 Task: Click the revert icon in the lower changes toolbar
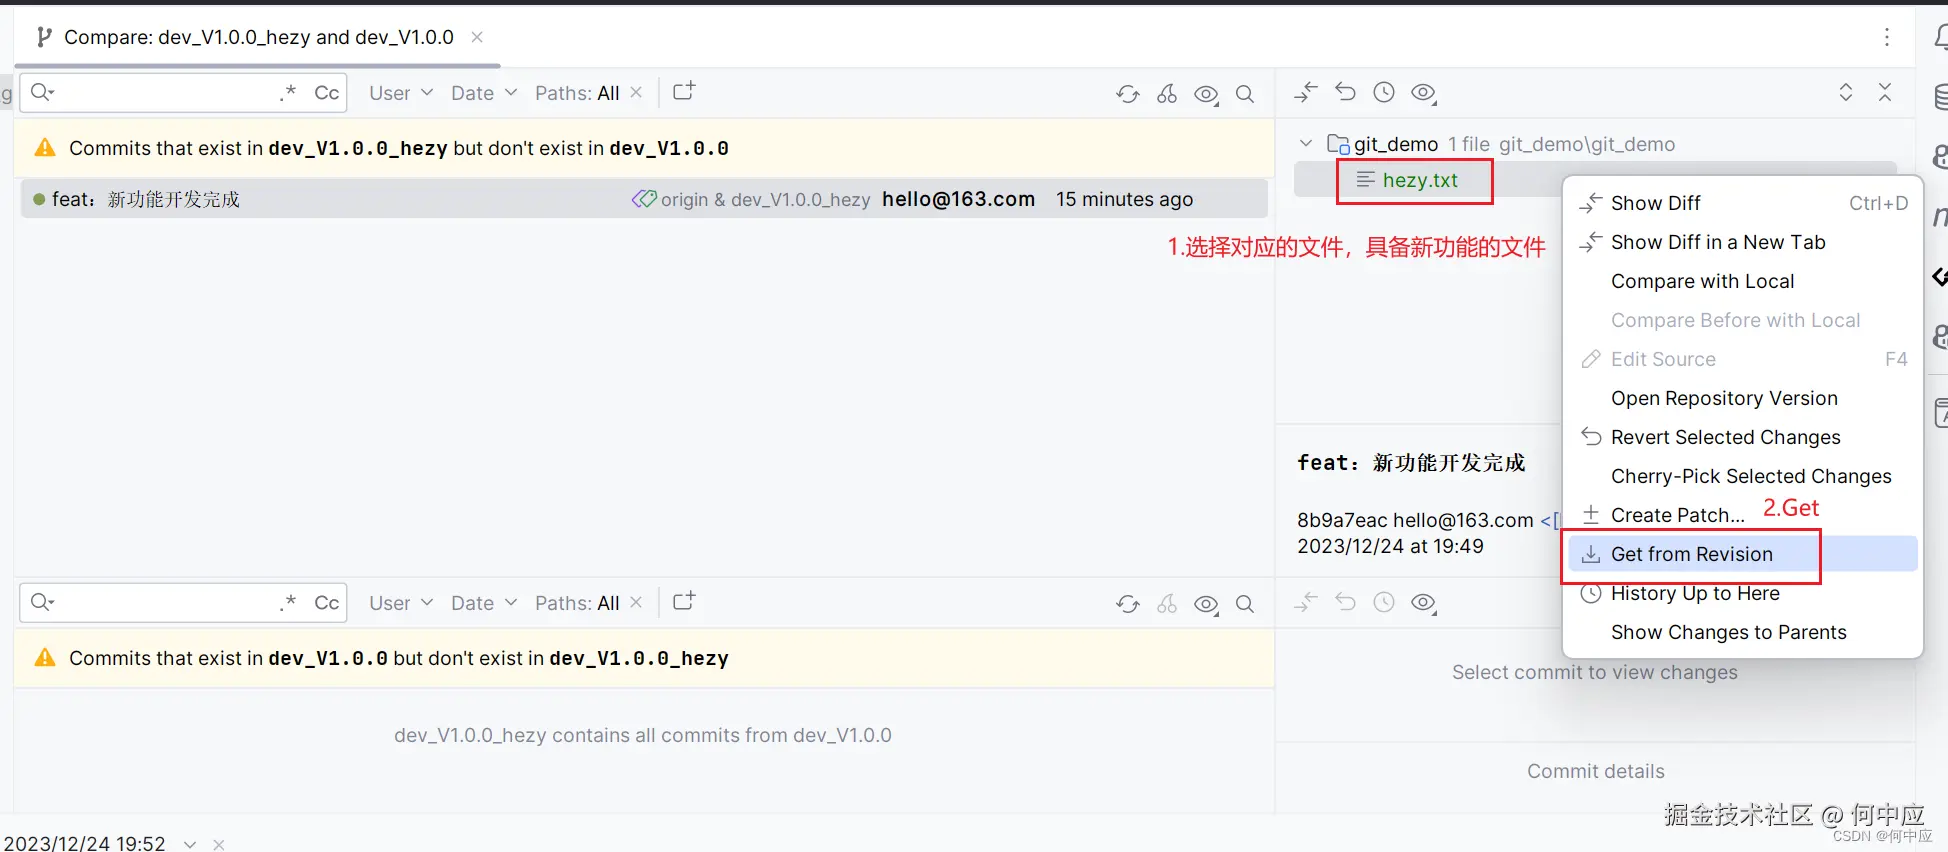click(1345, 603)
